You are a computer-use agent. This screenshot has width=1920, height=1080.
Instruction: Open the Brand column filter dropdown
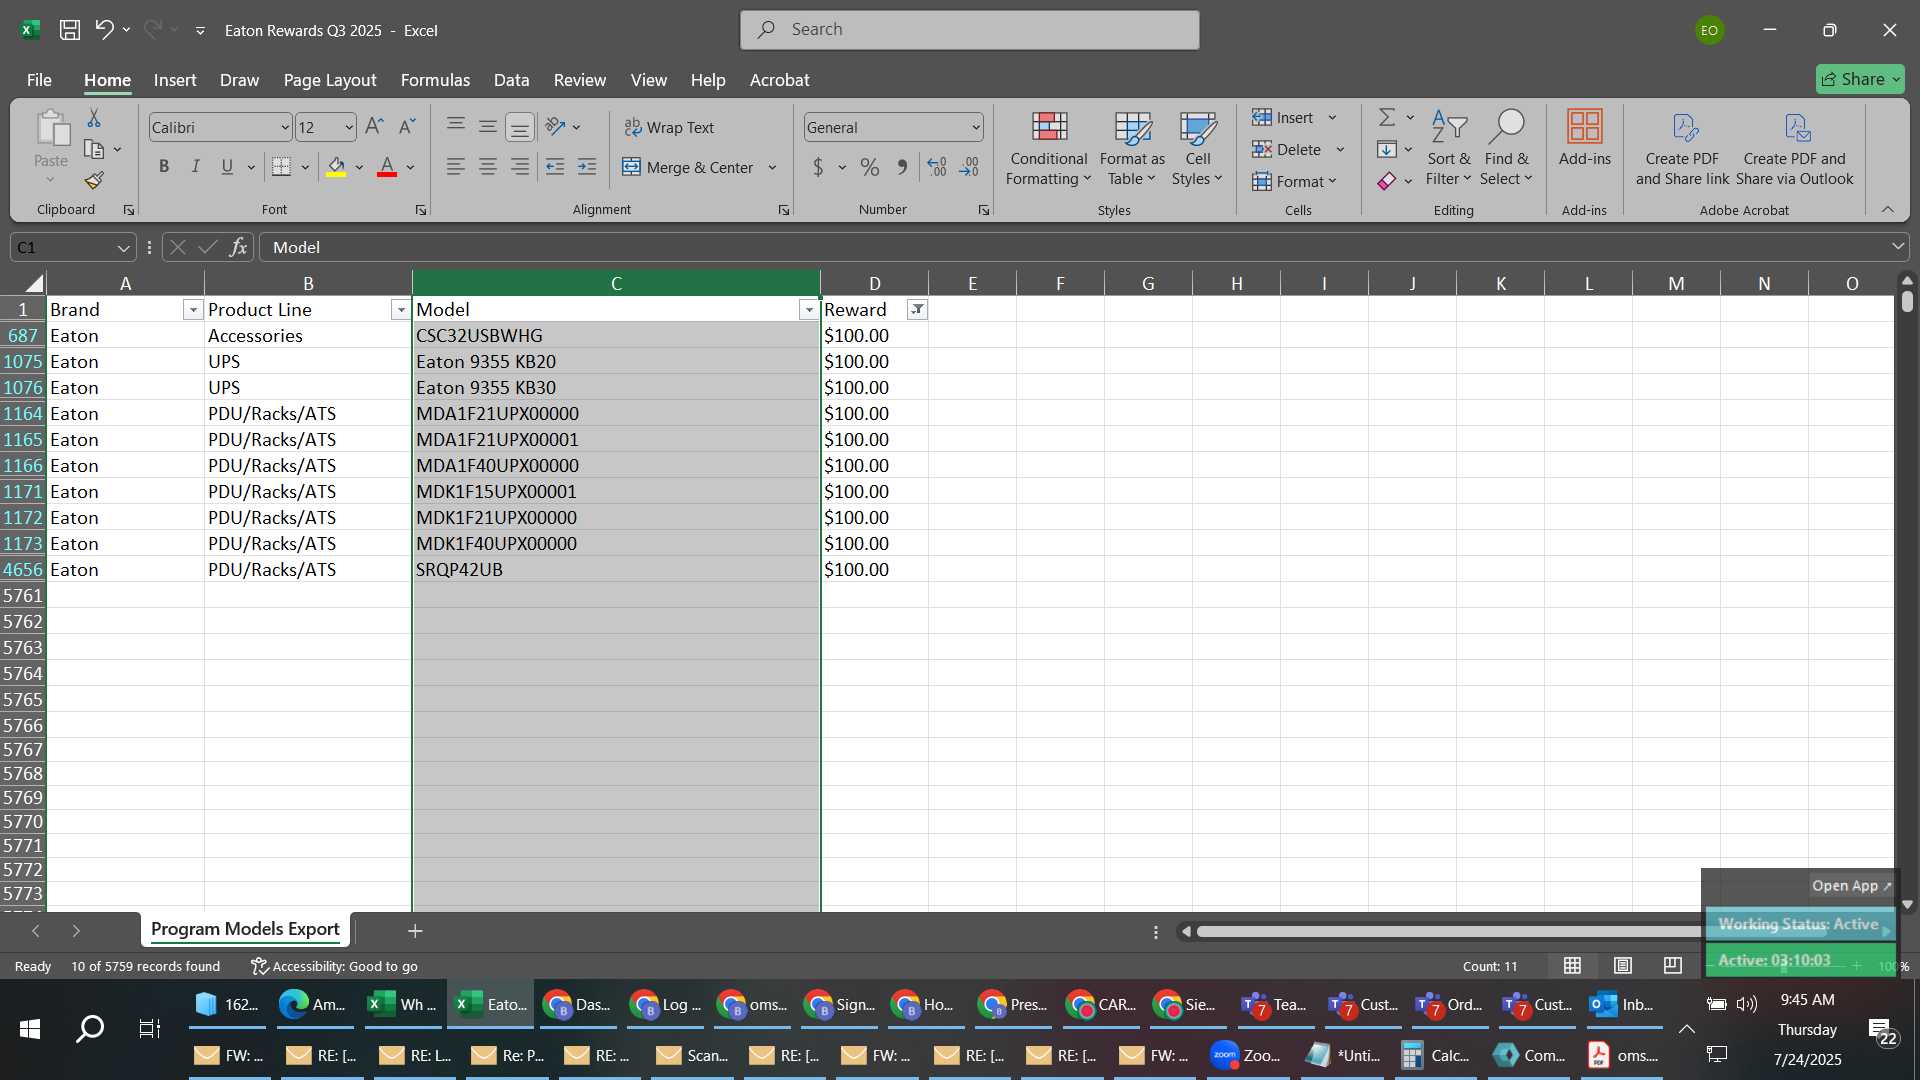[x=193, y=310]
